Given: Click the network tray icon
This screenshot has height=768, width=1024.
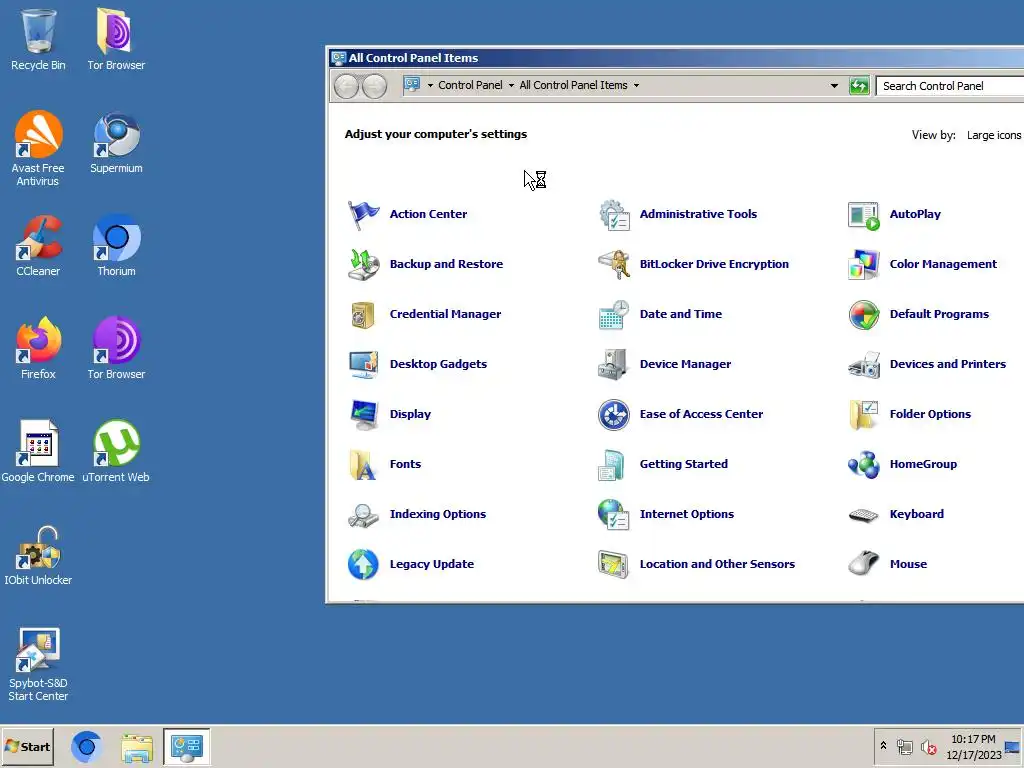Looking at the screenshot, I should click(904, 746).
